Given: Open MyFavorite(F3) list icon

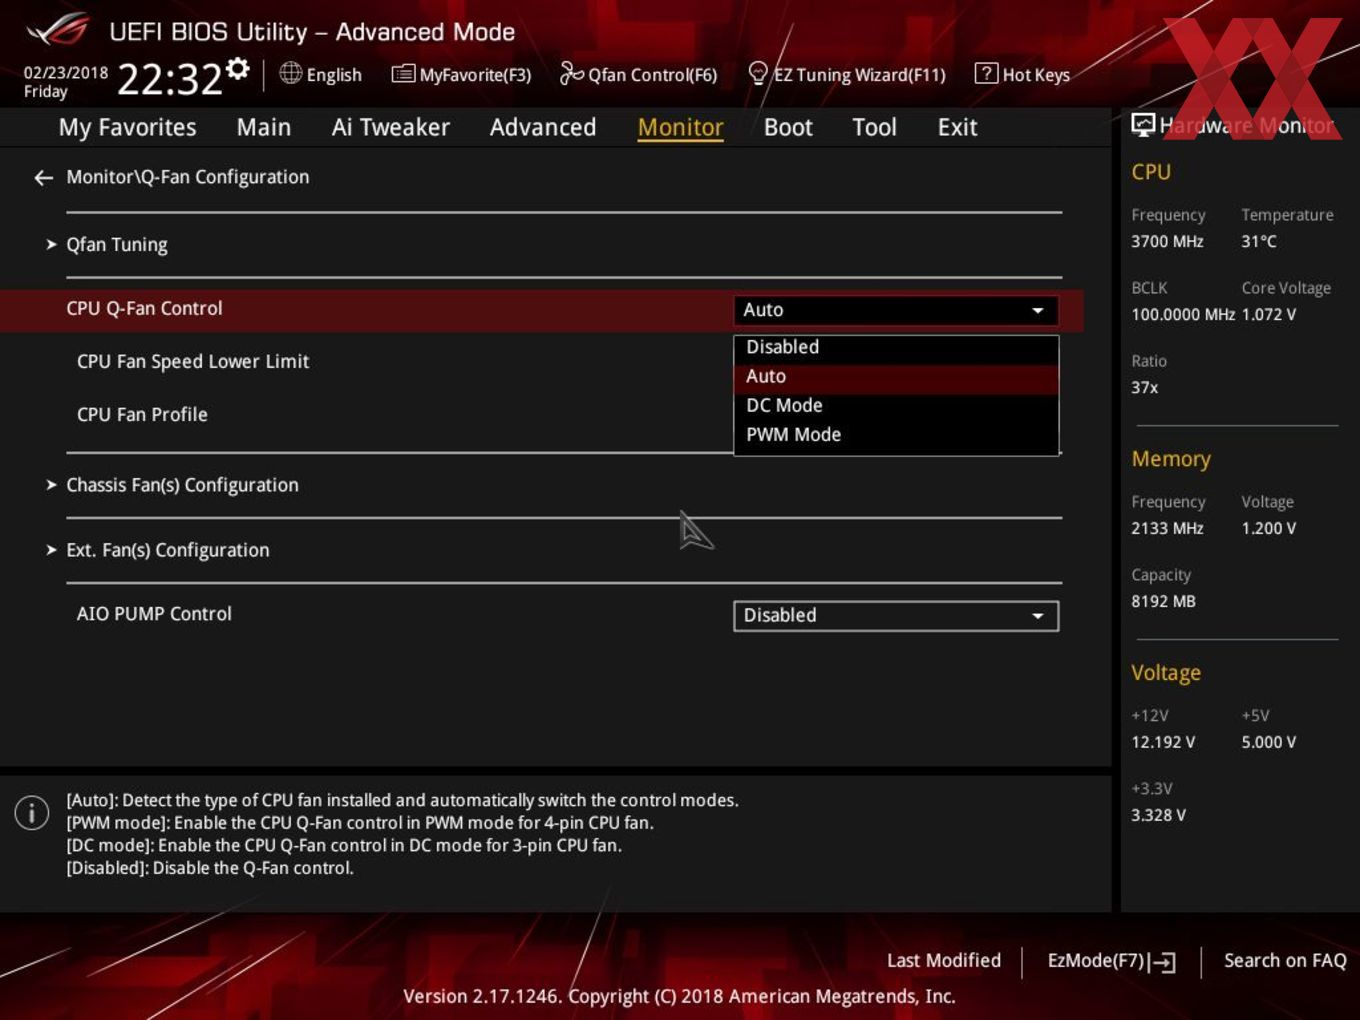Looking at the screenshot, I should tap(403, 73).
